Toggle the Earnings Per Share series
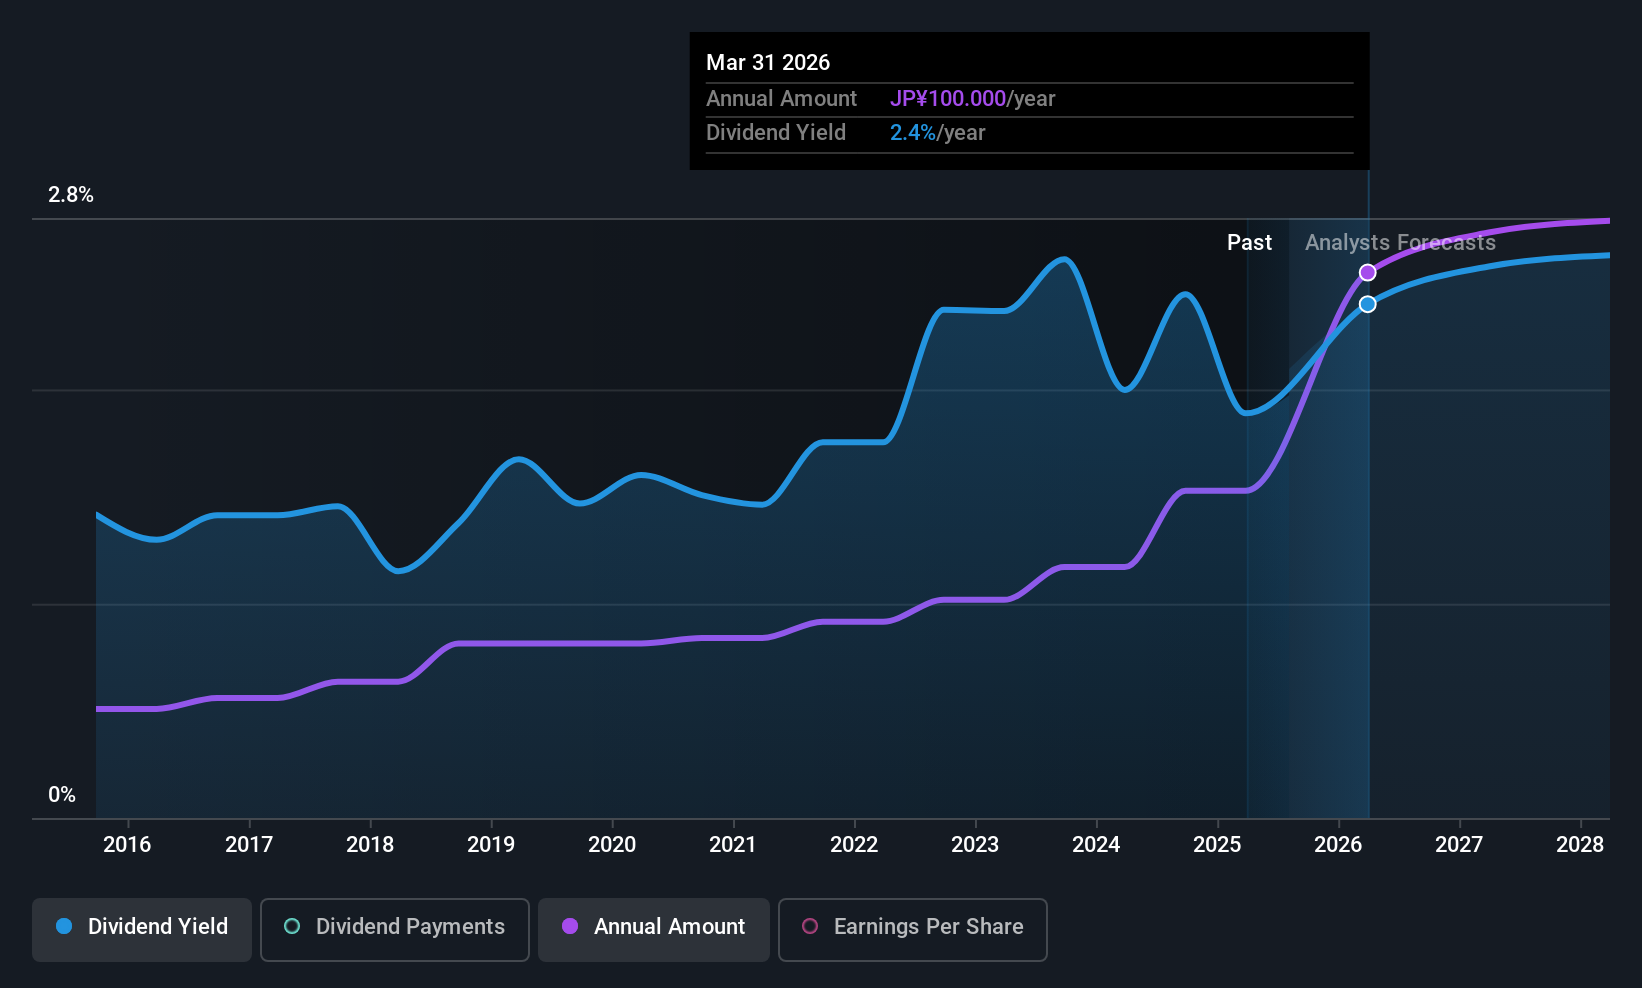Viewport: 1642px width, 988px height. 911,929
